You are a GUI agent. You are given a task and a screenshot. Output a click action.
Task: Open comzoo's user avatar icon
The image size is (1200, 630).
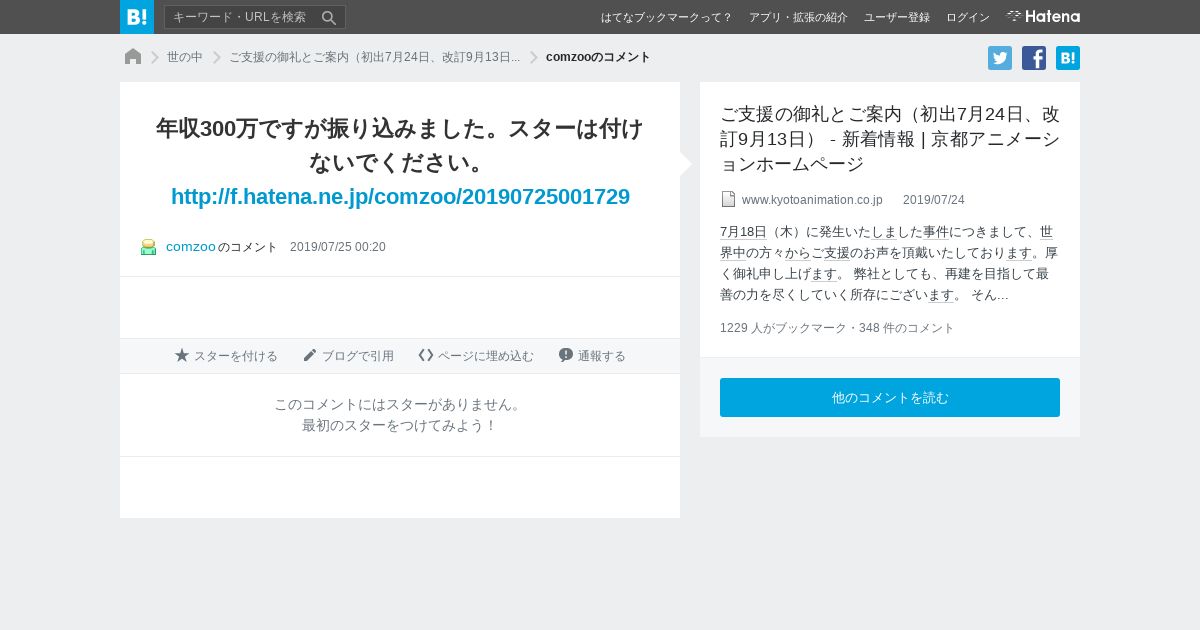click(148, 247)
